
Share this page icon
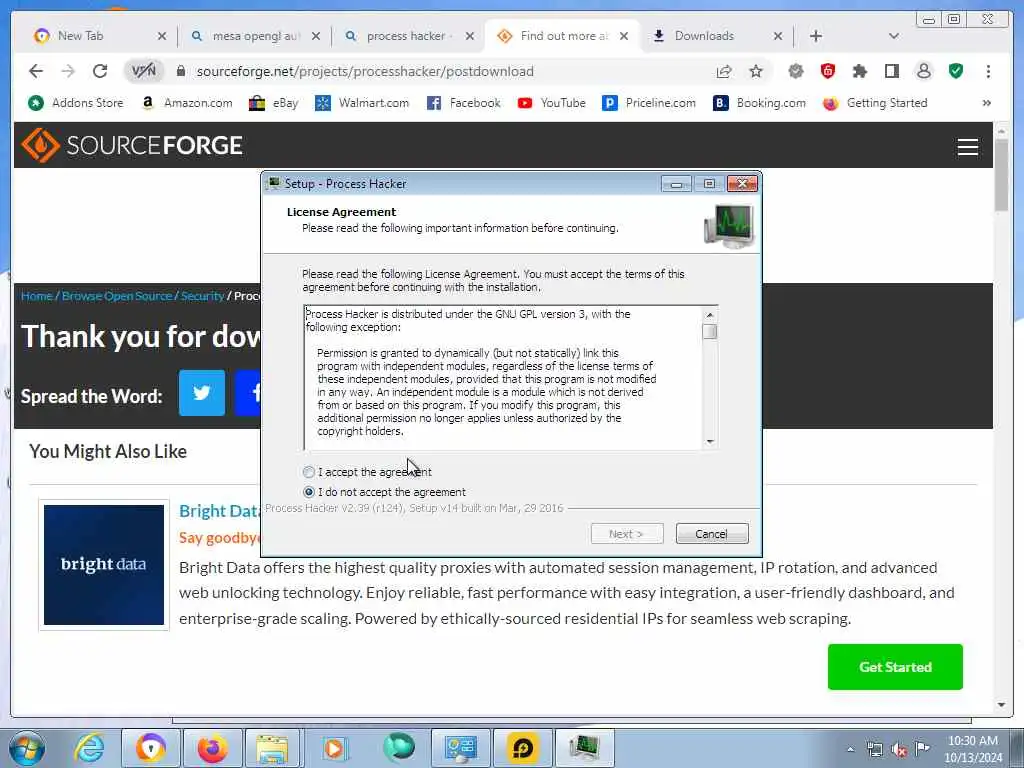[724, 71]
